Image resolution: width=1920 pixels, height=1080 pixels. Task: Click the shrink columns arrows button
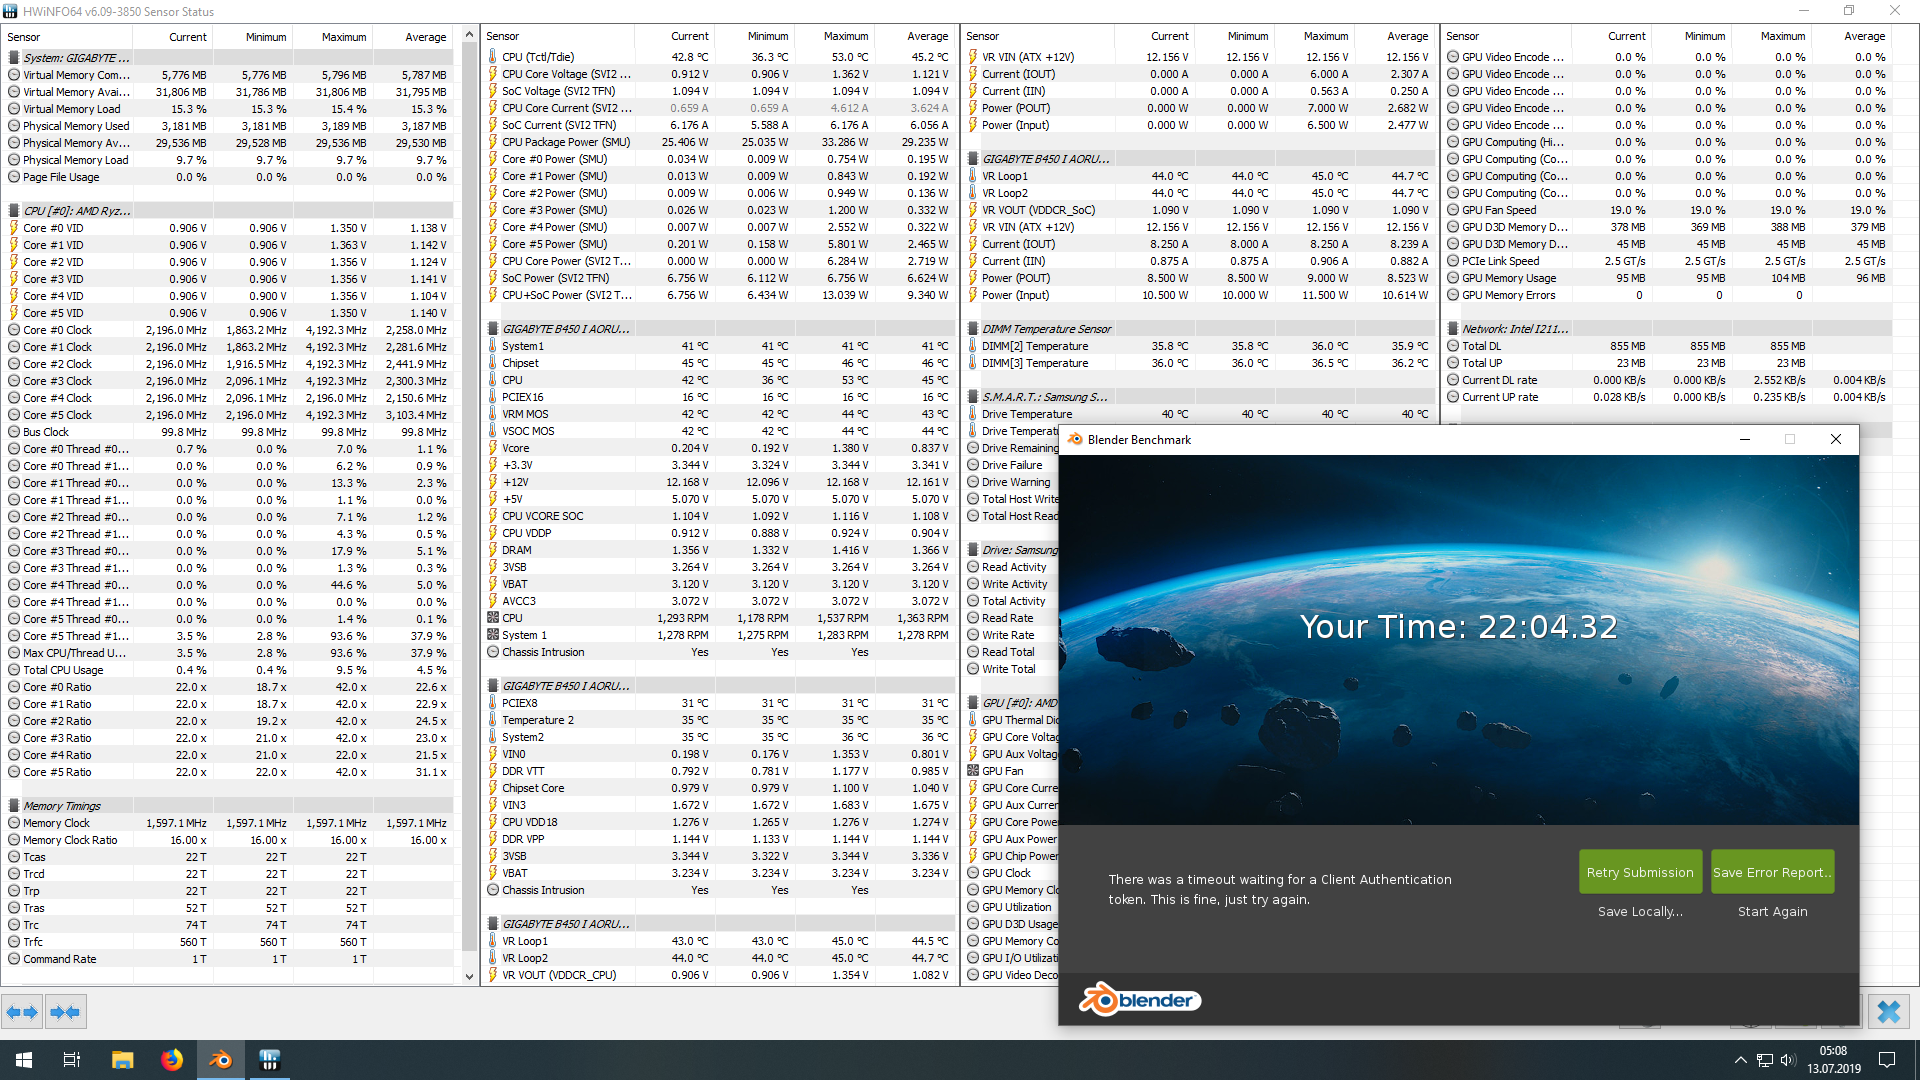tap(65, 1012)
